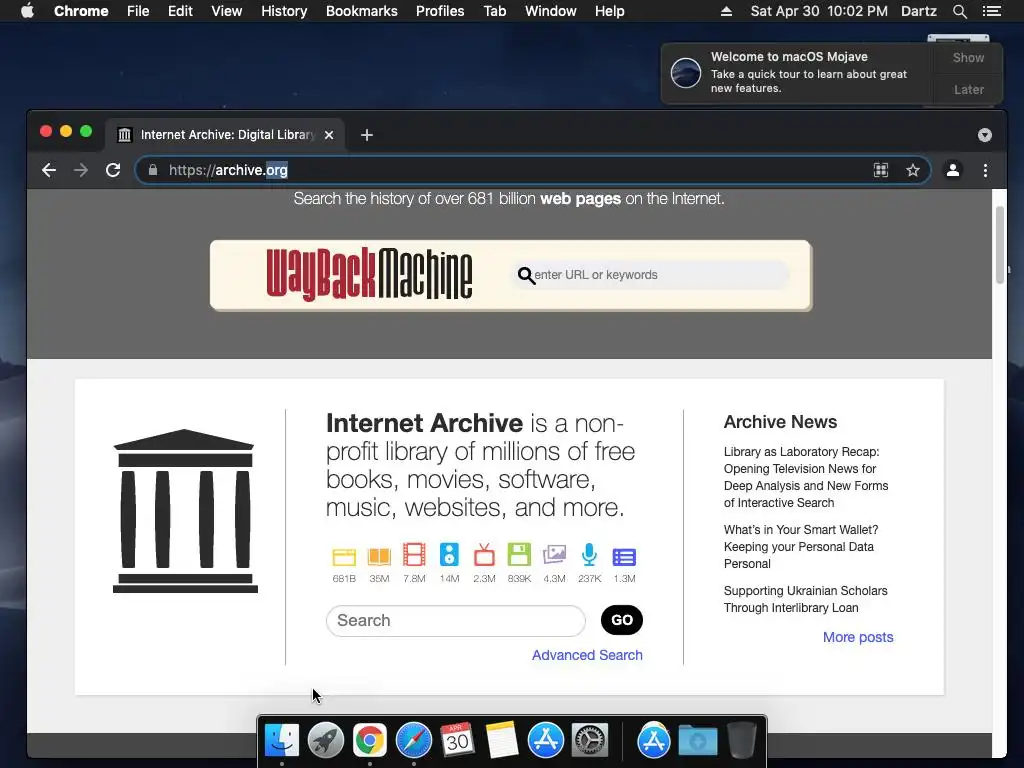Open What's in Your Smart Wallet post
This screenshot has width=1024, height=768.
pos(801,547)
